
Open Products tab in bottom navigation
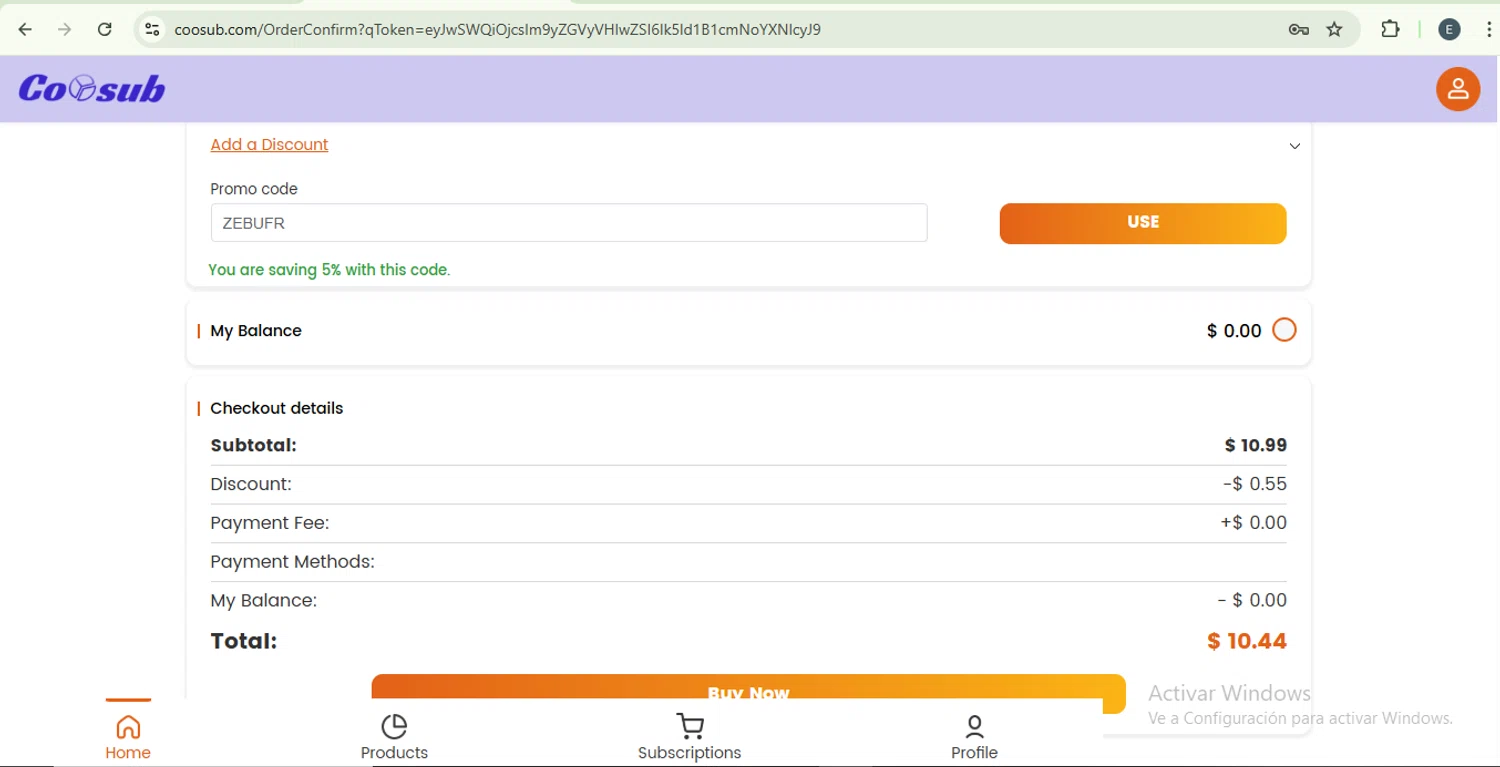click(394, 738)
